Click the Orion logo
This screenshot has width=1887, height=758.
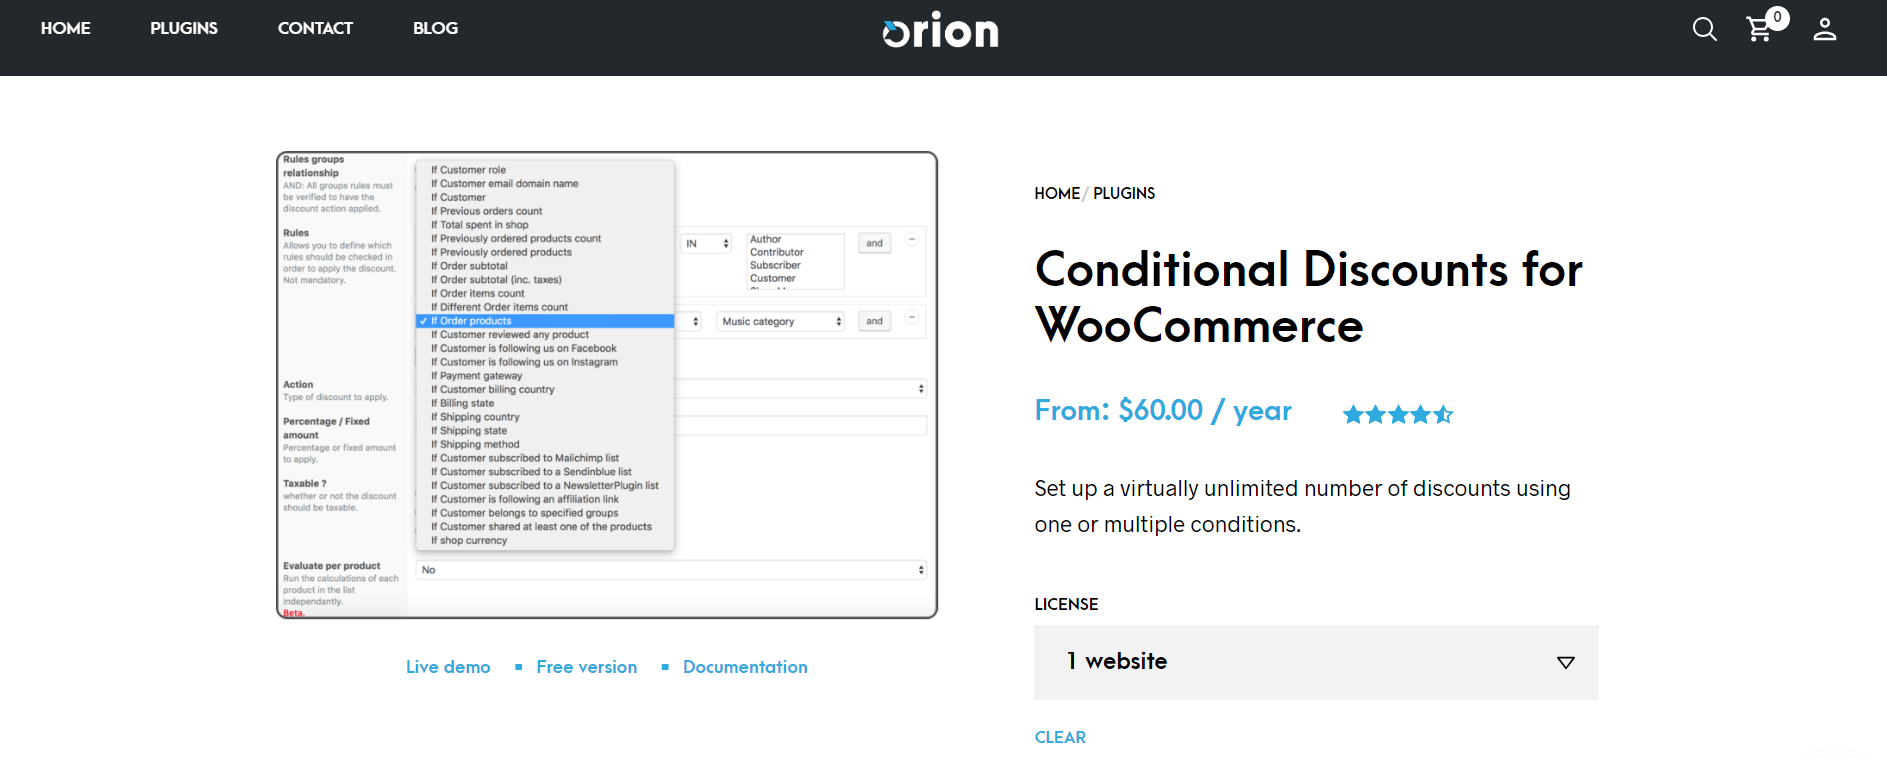click(940, 30)
